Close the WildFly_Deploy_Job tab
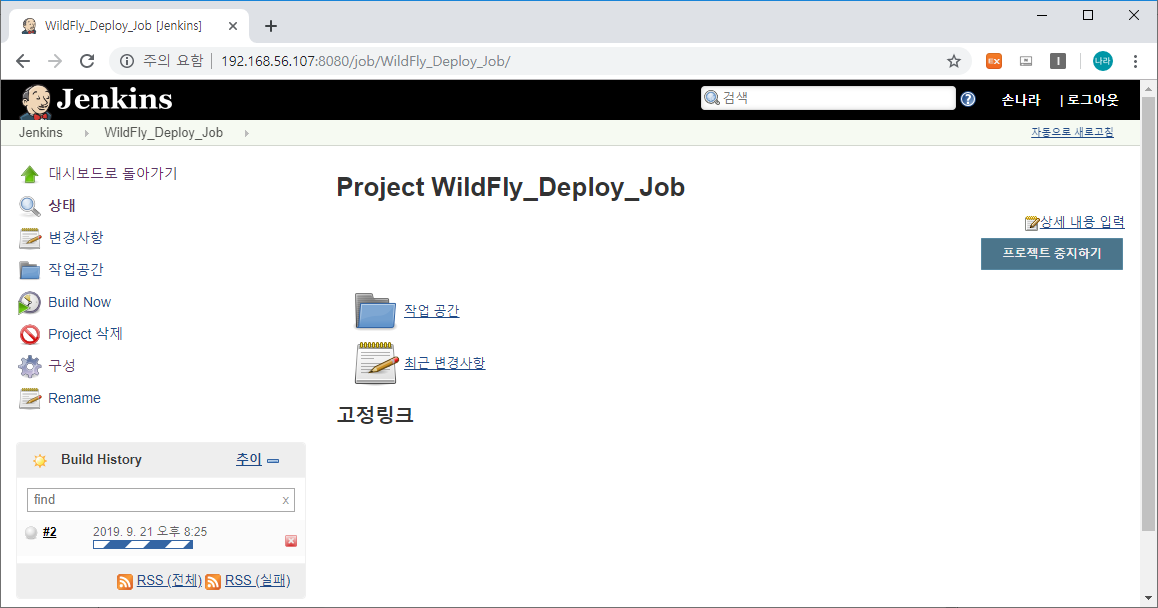Screen dimensions: 1158x608 pyautogui.click(x=233, y=26)
